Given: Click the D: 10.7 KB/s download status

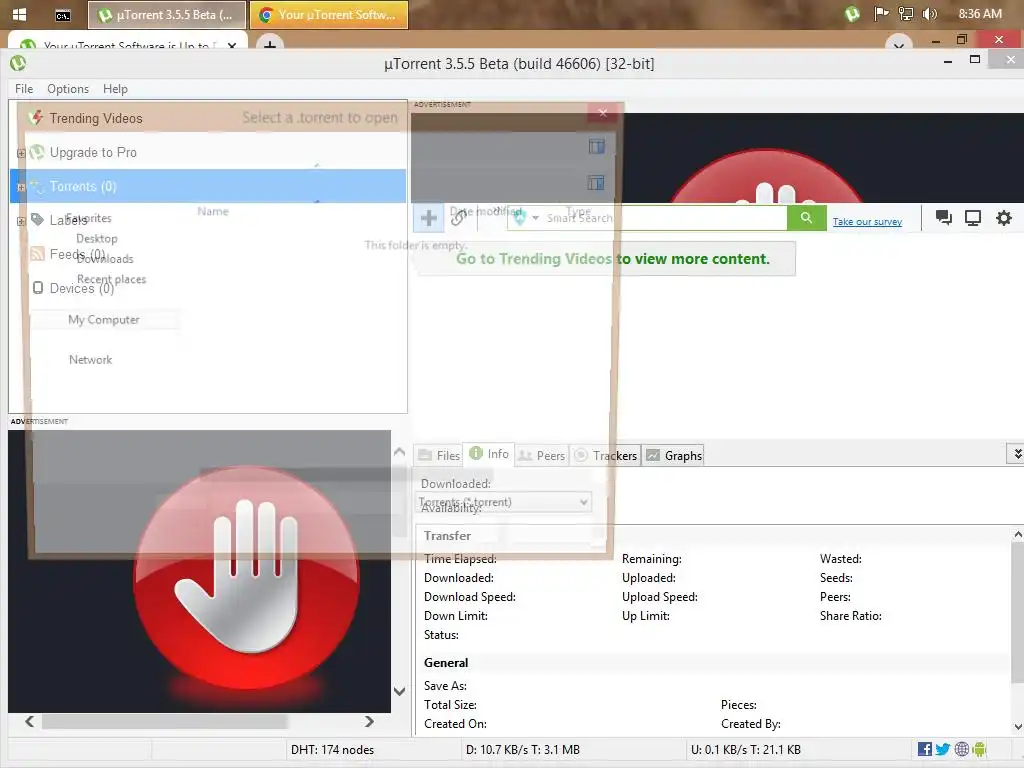Looking at the screenshot, I should coord(522,750).
